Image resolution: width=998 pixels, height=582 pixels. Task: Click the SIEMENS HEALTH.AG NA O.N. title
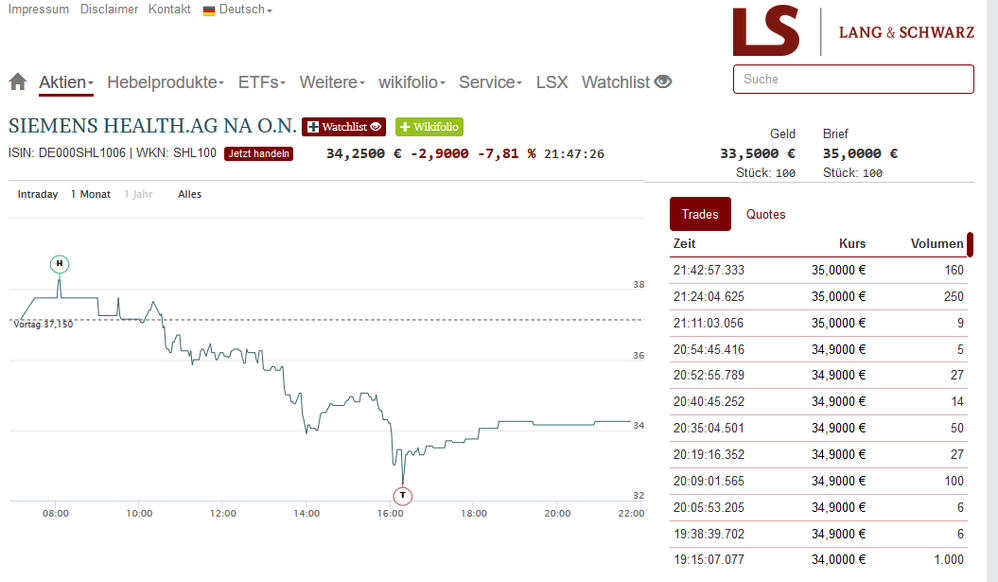coord(152,125)
